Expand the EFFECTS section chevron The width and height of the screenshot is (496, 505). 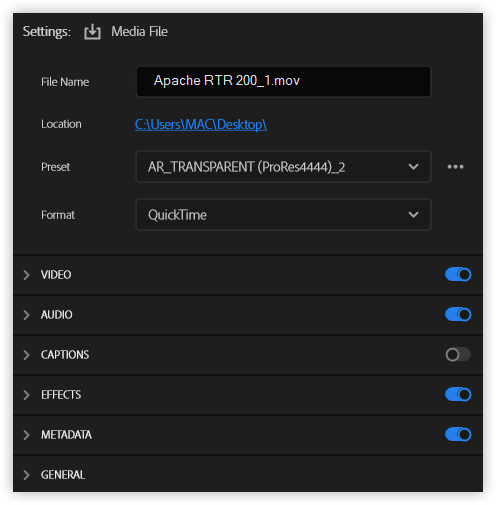pos(26,395)
